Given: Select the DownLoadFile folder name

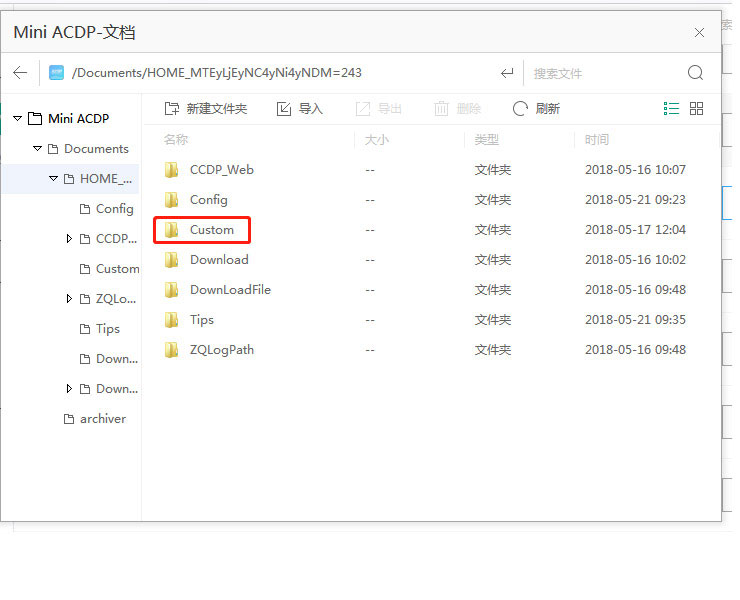Looking at the screenshot, I should tap(230, 290).
